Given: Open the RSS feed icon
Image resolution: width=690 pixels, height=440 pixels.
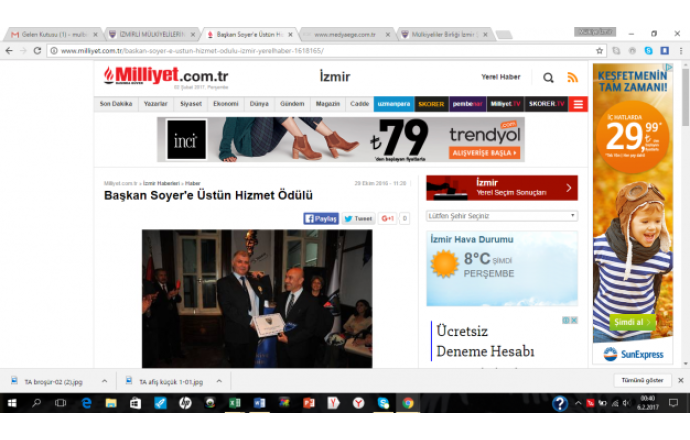Looking at the screenshot, I should (x=573, y=78).
